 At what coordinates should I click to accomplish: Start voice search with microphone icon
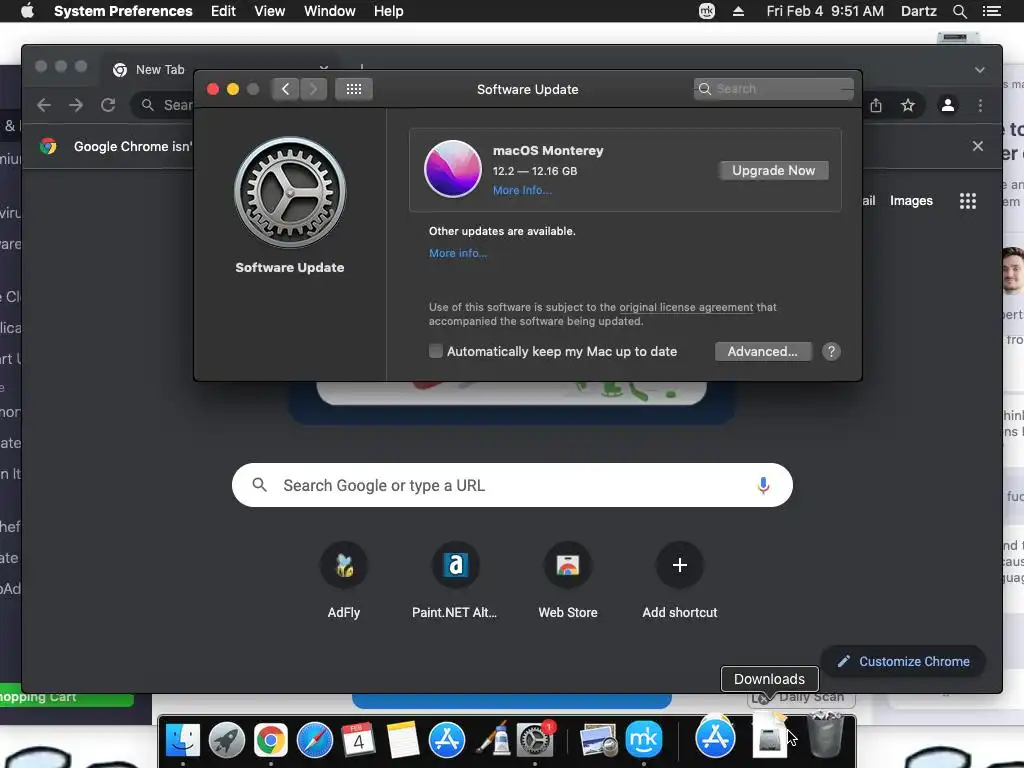pos(763,485)
